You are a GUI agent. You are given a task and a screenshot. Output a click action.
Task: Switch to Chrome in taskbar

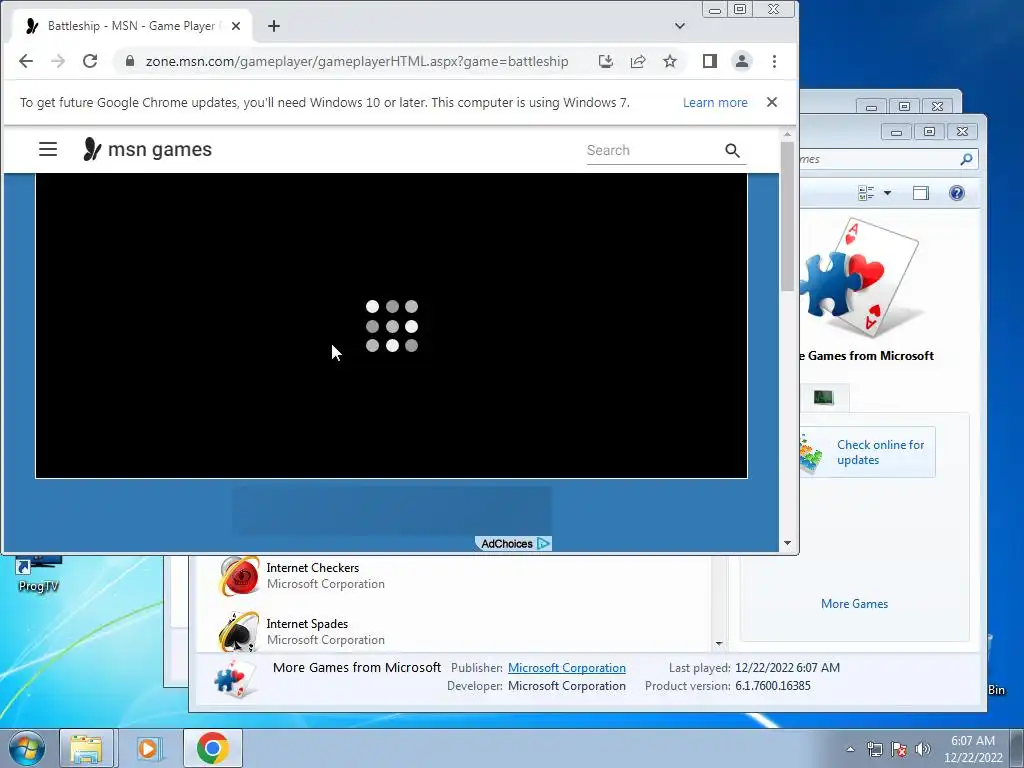213,748
